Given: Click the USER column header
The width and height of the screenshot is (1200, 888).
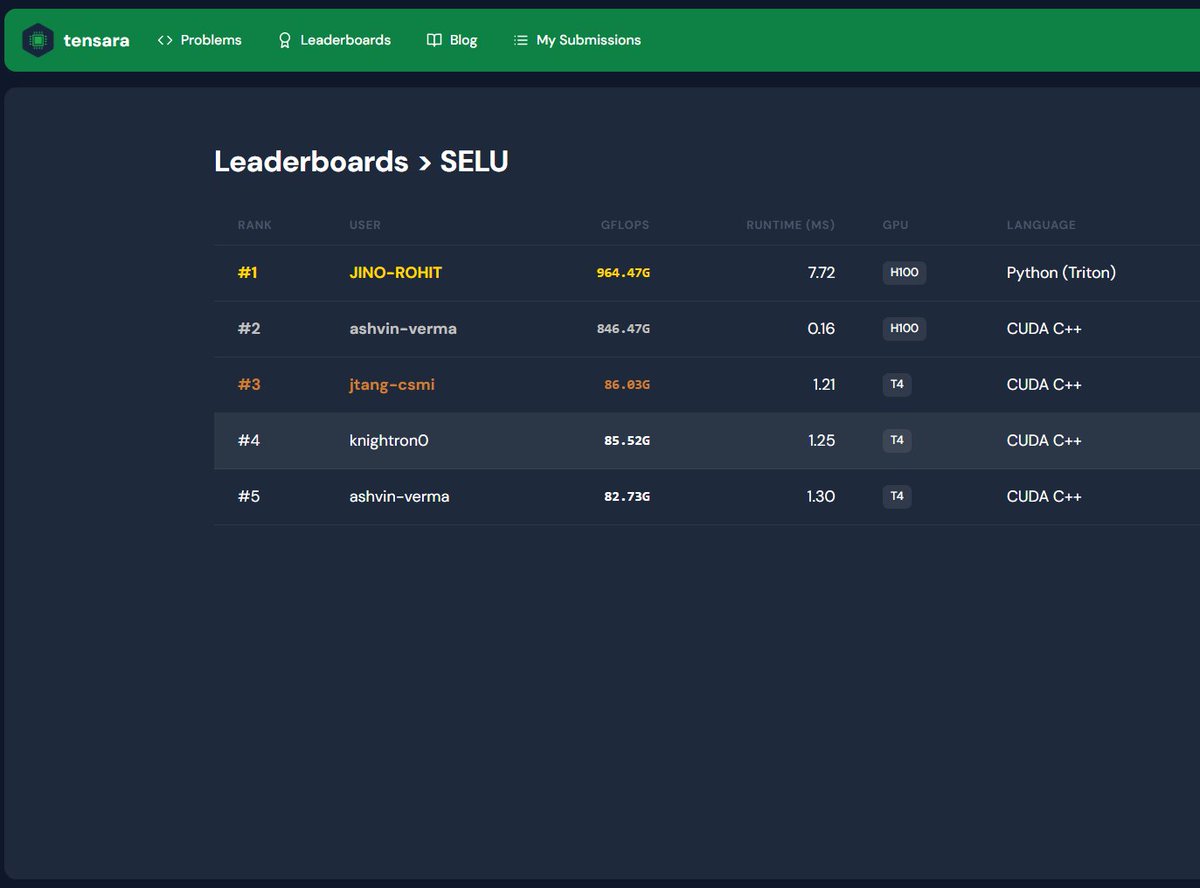Looking at the screenshot, I should click(x=365, y=225).
